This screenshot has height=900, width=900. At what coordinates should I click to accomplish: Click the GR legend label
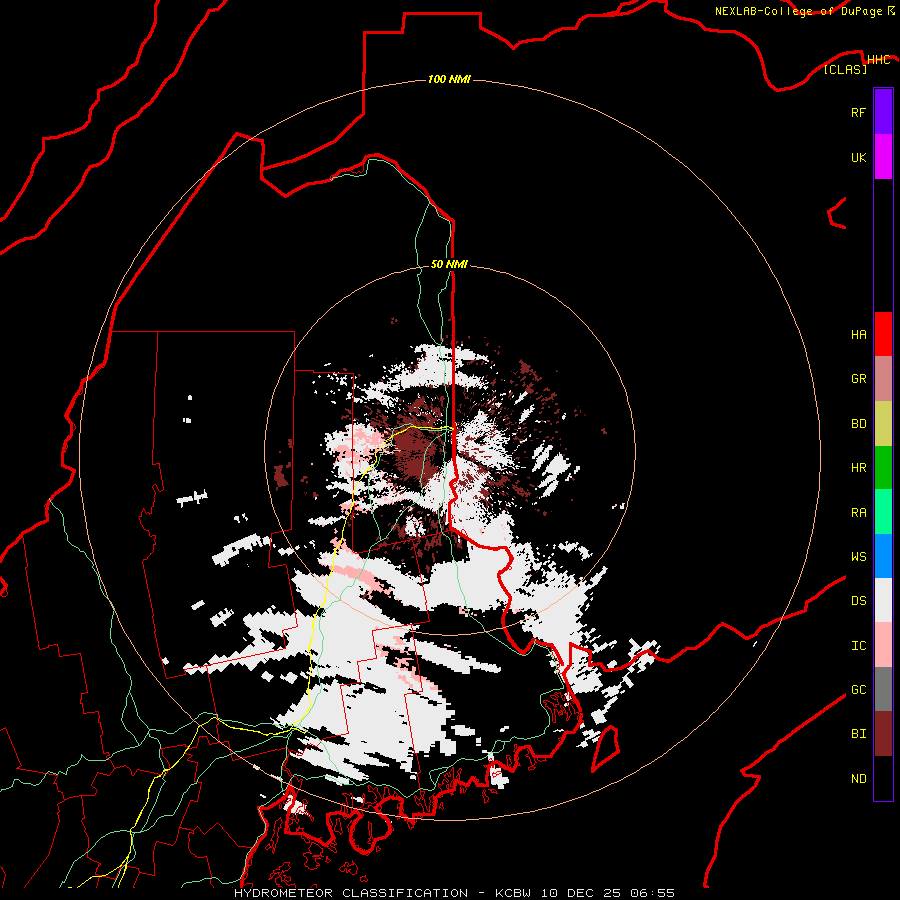pos(858,379)
